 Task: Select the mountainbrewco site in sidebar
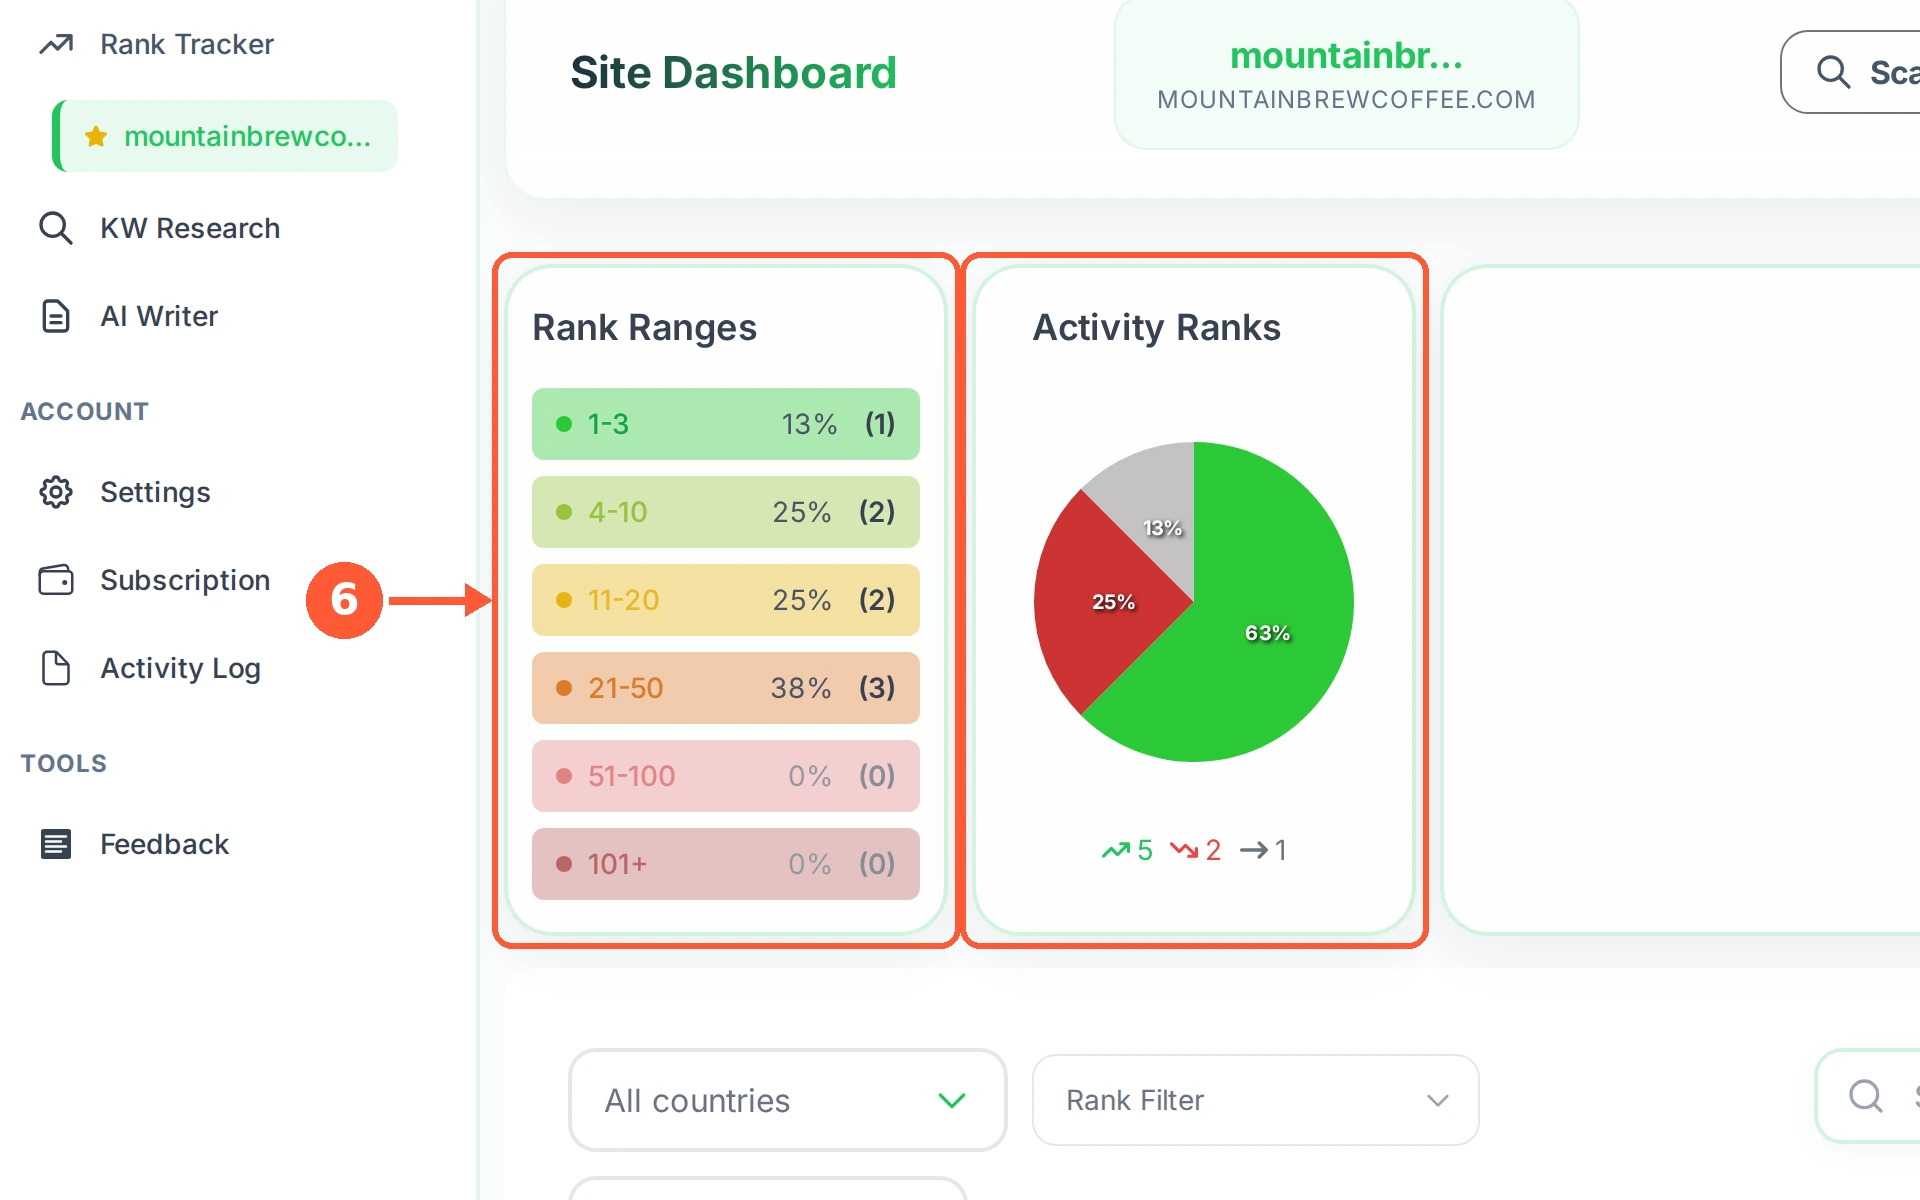click(225, 136)
